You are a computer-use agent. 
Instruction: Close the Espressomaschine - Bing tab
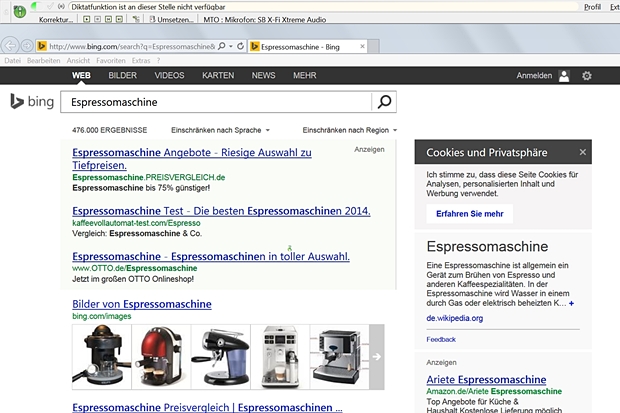(x=362, y=47)
